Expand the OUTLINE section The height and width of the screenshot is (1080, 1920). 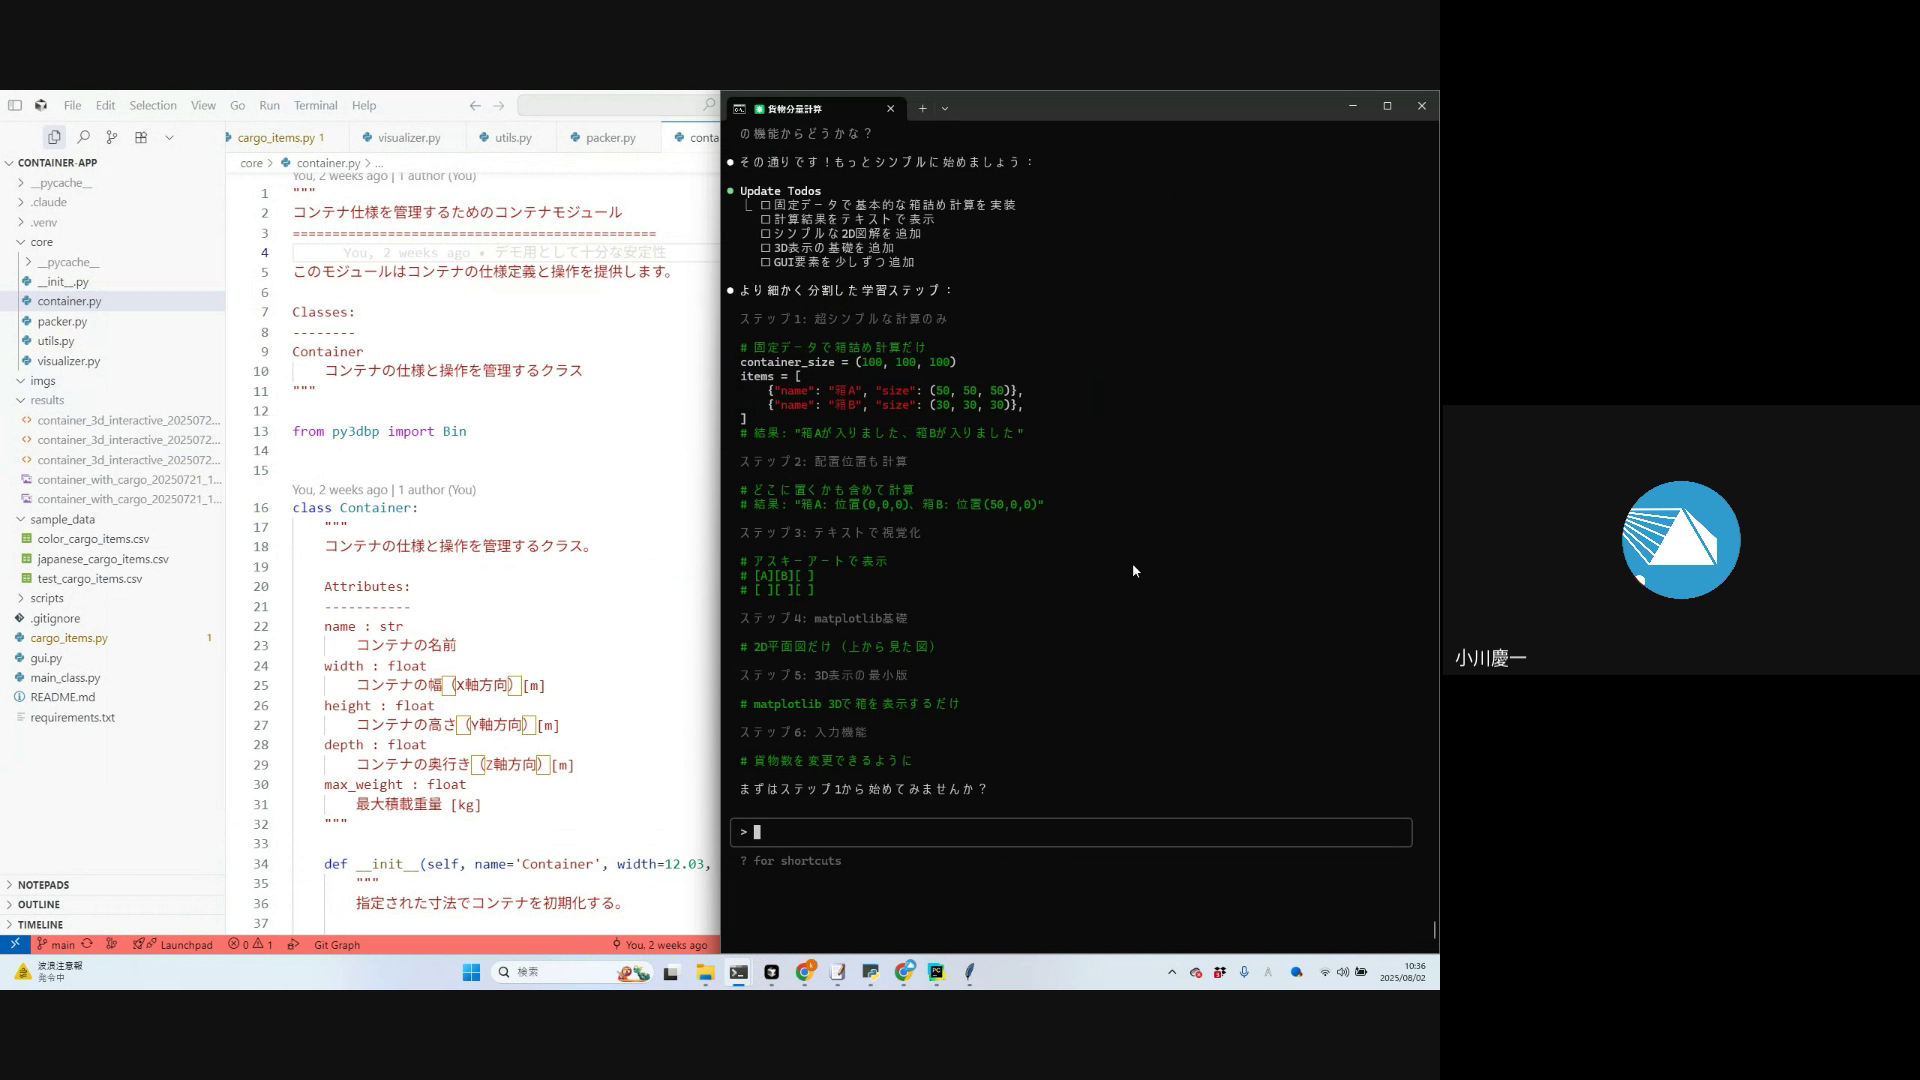(39, 904)
